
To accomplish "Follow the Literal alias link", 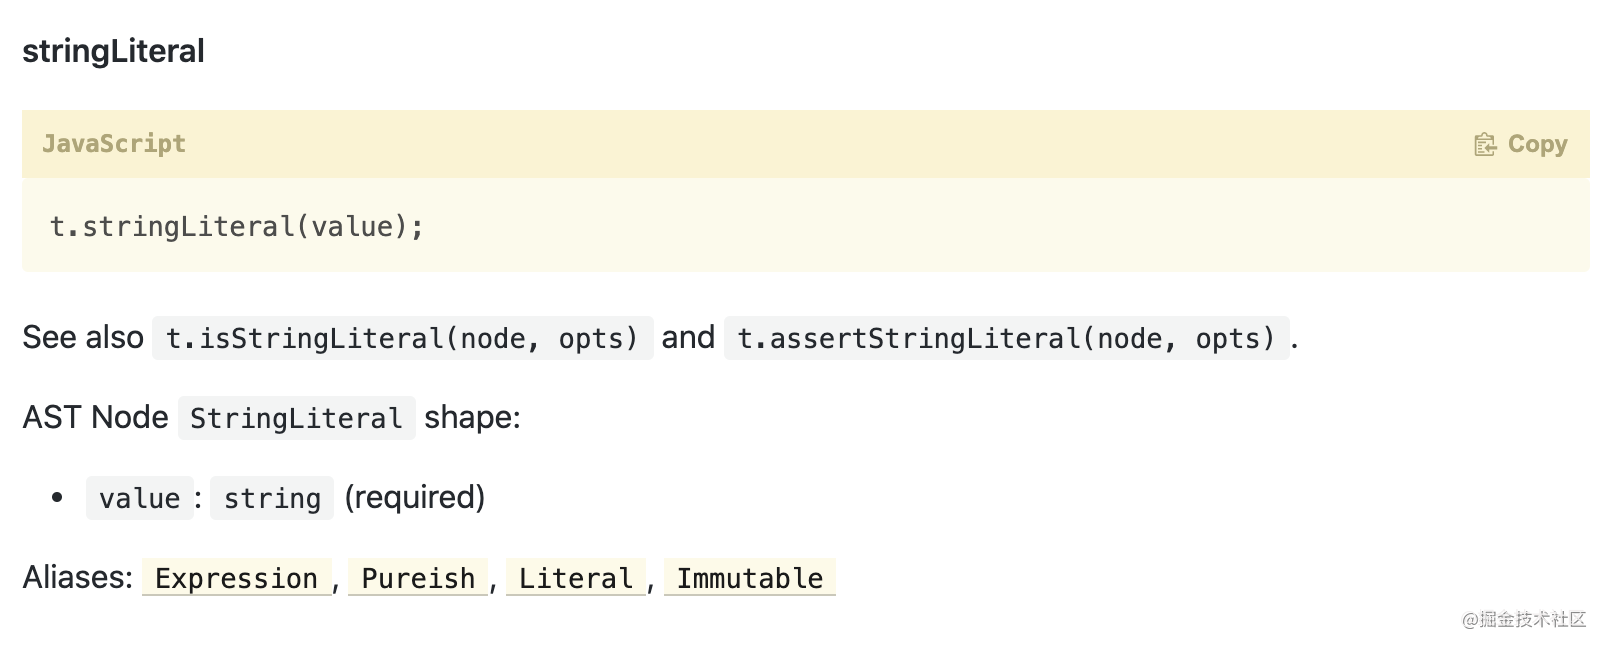I will click(576, 578).
